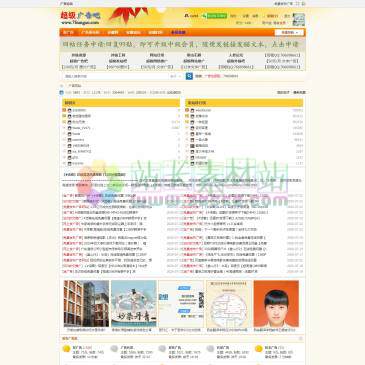Open the building photo thumbnail
The width and height of the screenshot is (365, 365).
[86, 304]
